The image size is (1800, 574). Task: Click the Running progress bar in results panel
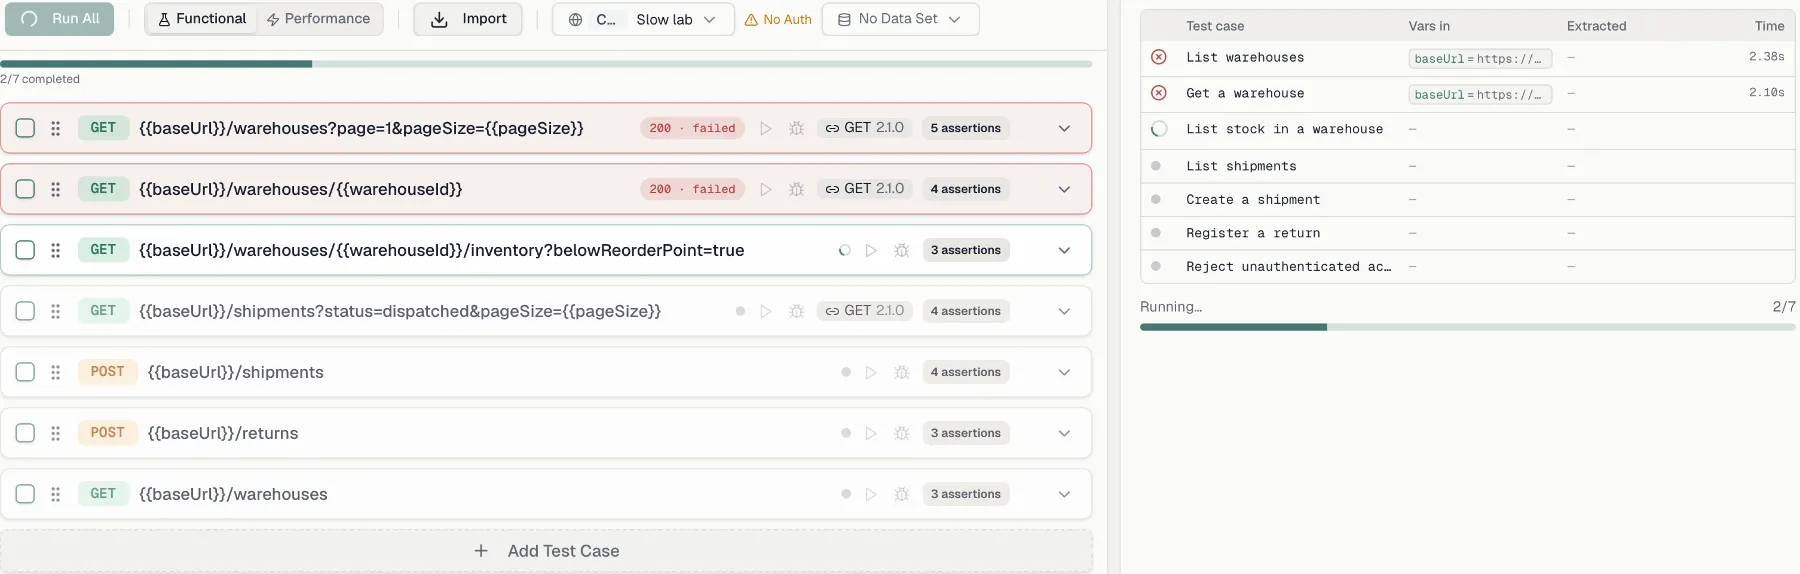1467,327
